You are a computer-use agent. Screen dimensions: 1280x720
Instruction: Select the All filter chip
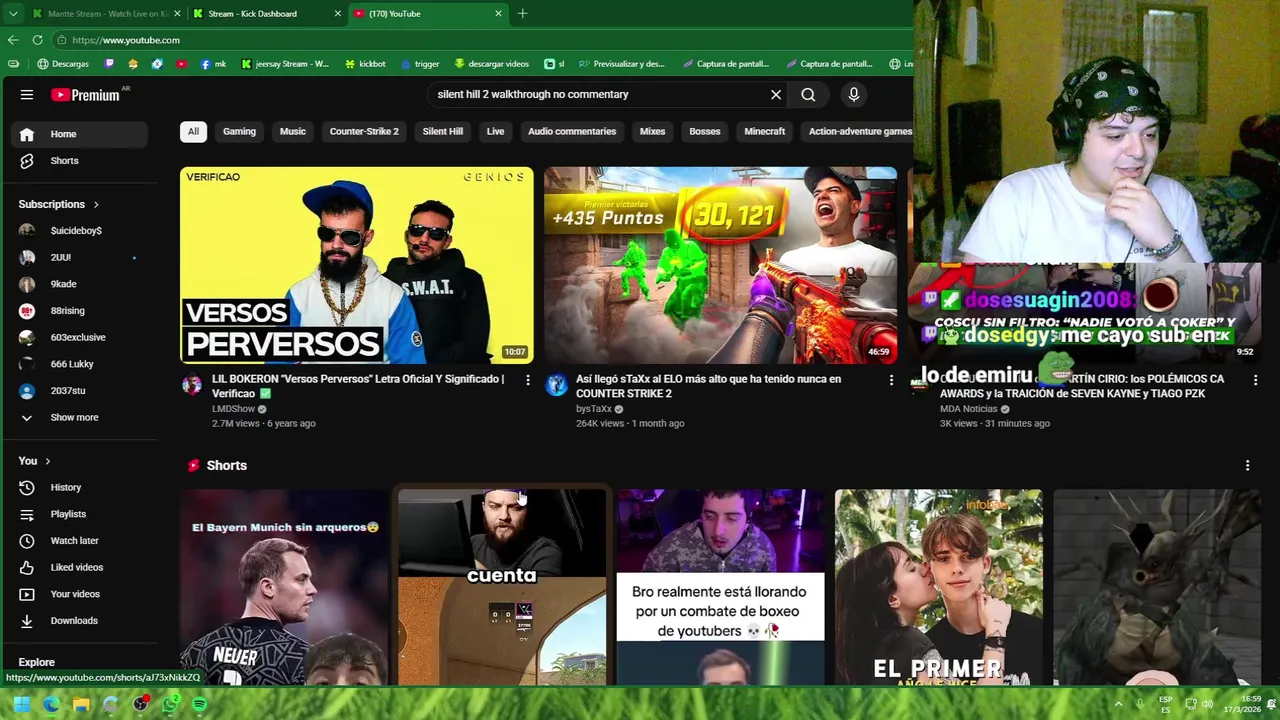[x=193, y=131]
